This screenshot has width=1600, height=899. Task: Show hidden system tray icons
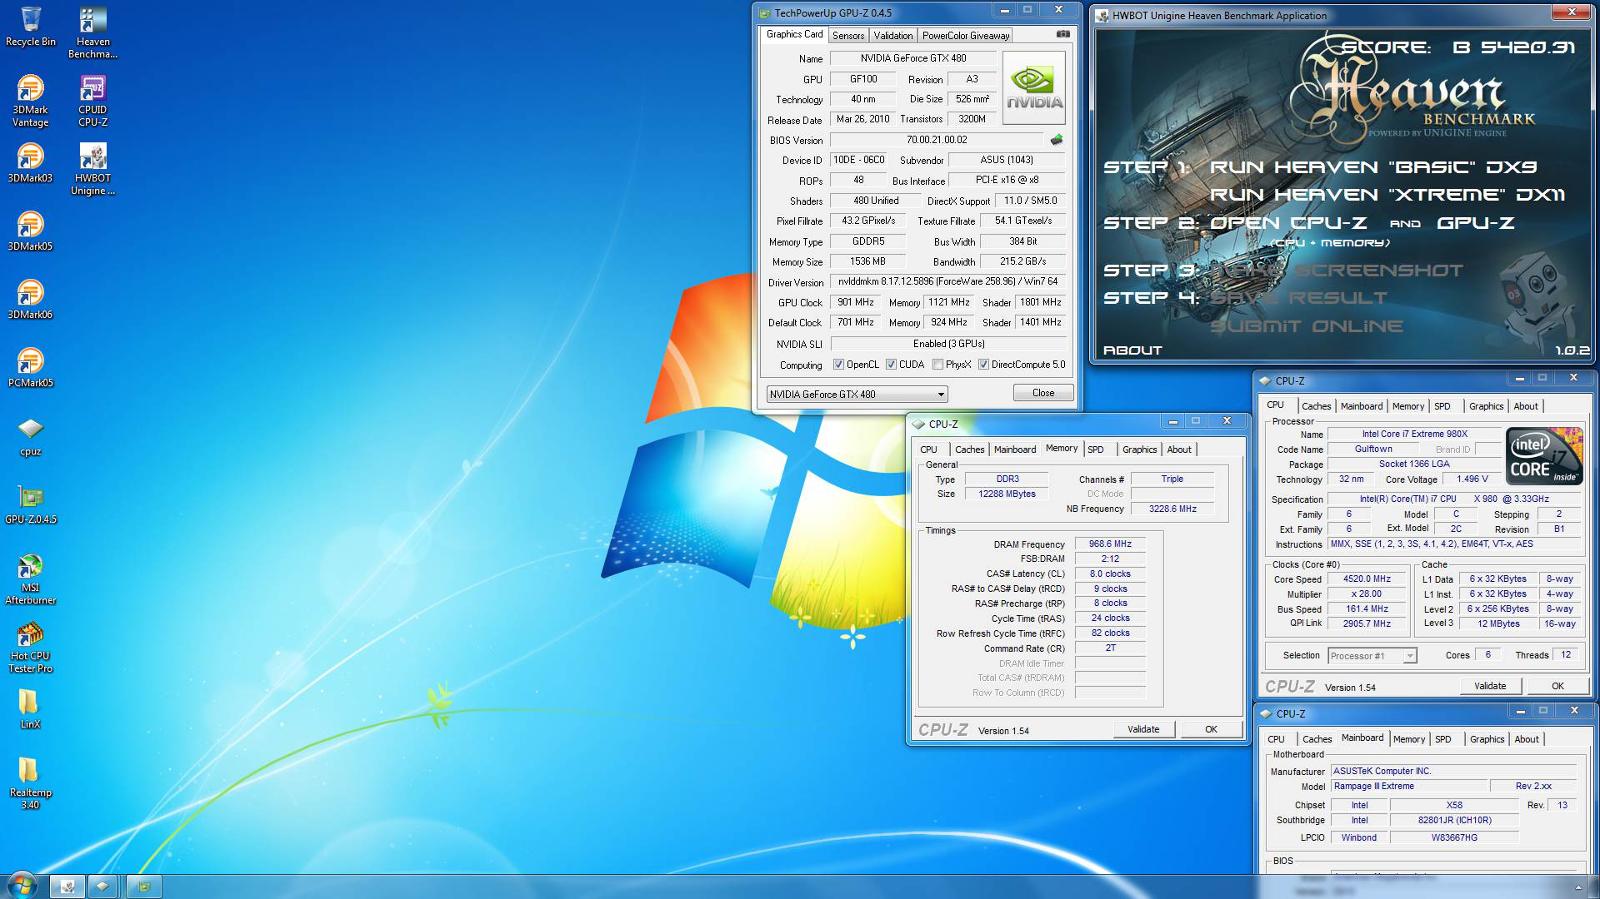[x=1579, y=888]
